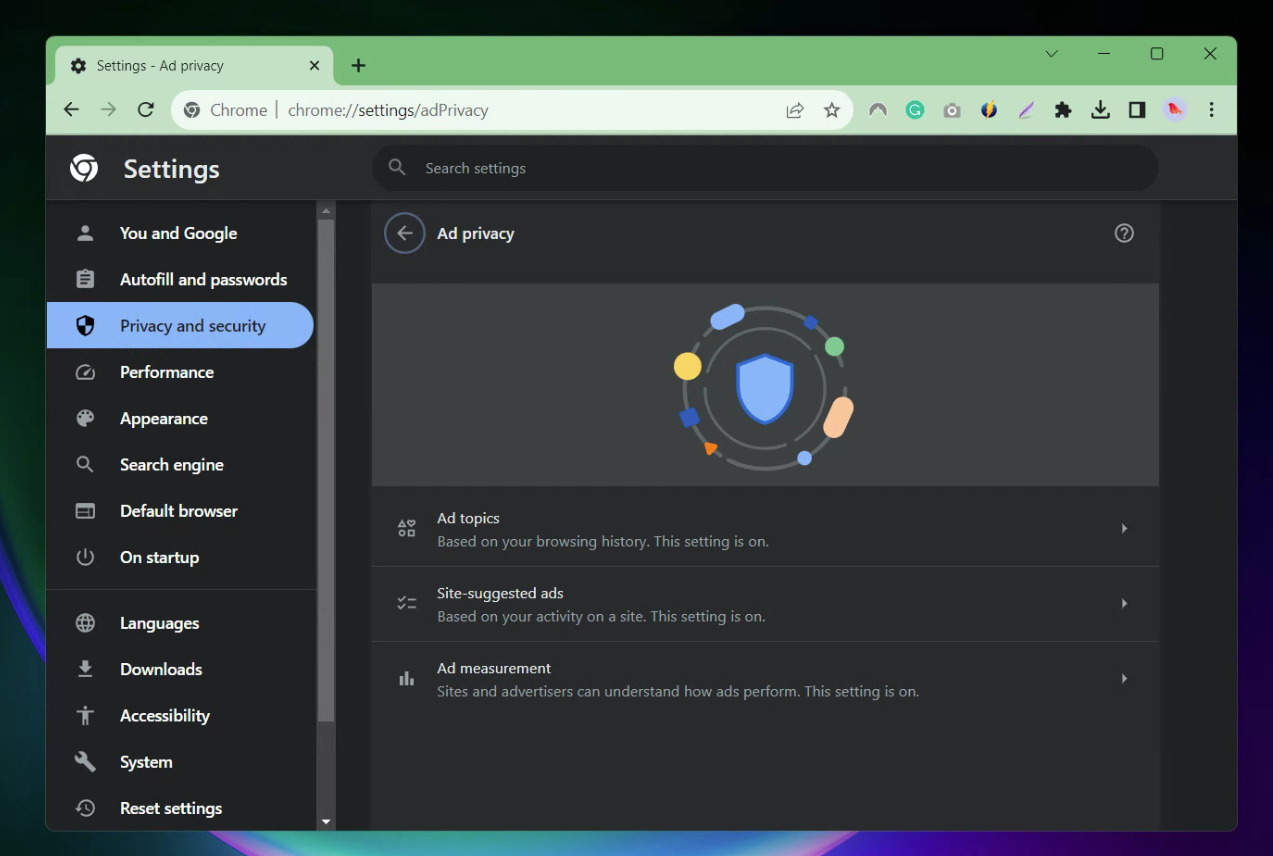Close the Settings - Ad privacy tab
This screenshot has width=1273, height=856.
(314, 66)
